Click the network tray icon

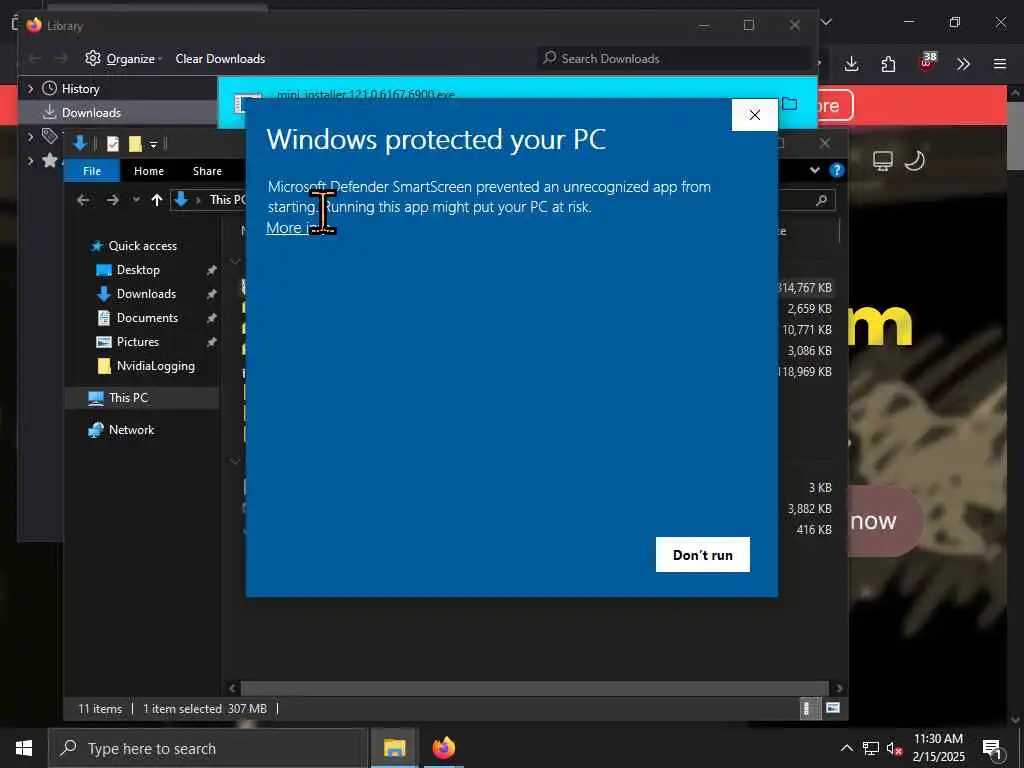(871, 748)
